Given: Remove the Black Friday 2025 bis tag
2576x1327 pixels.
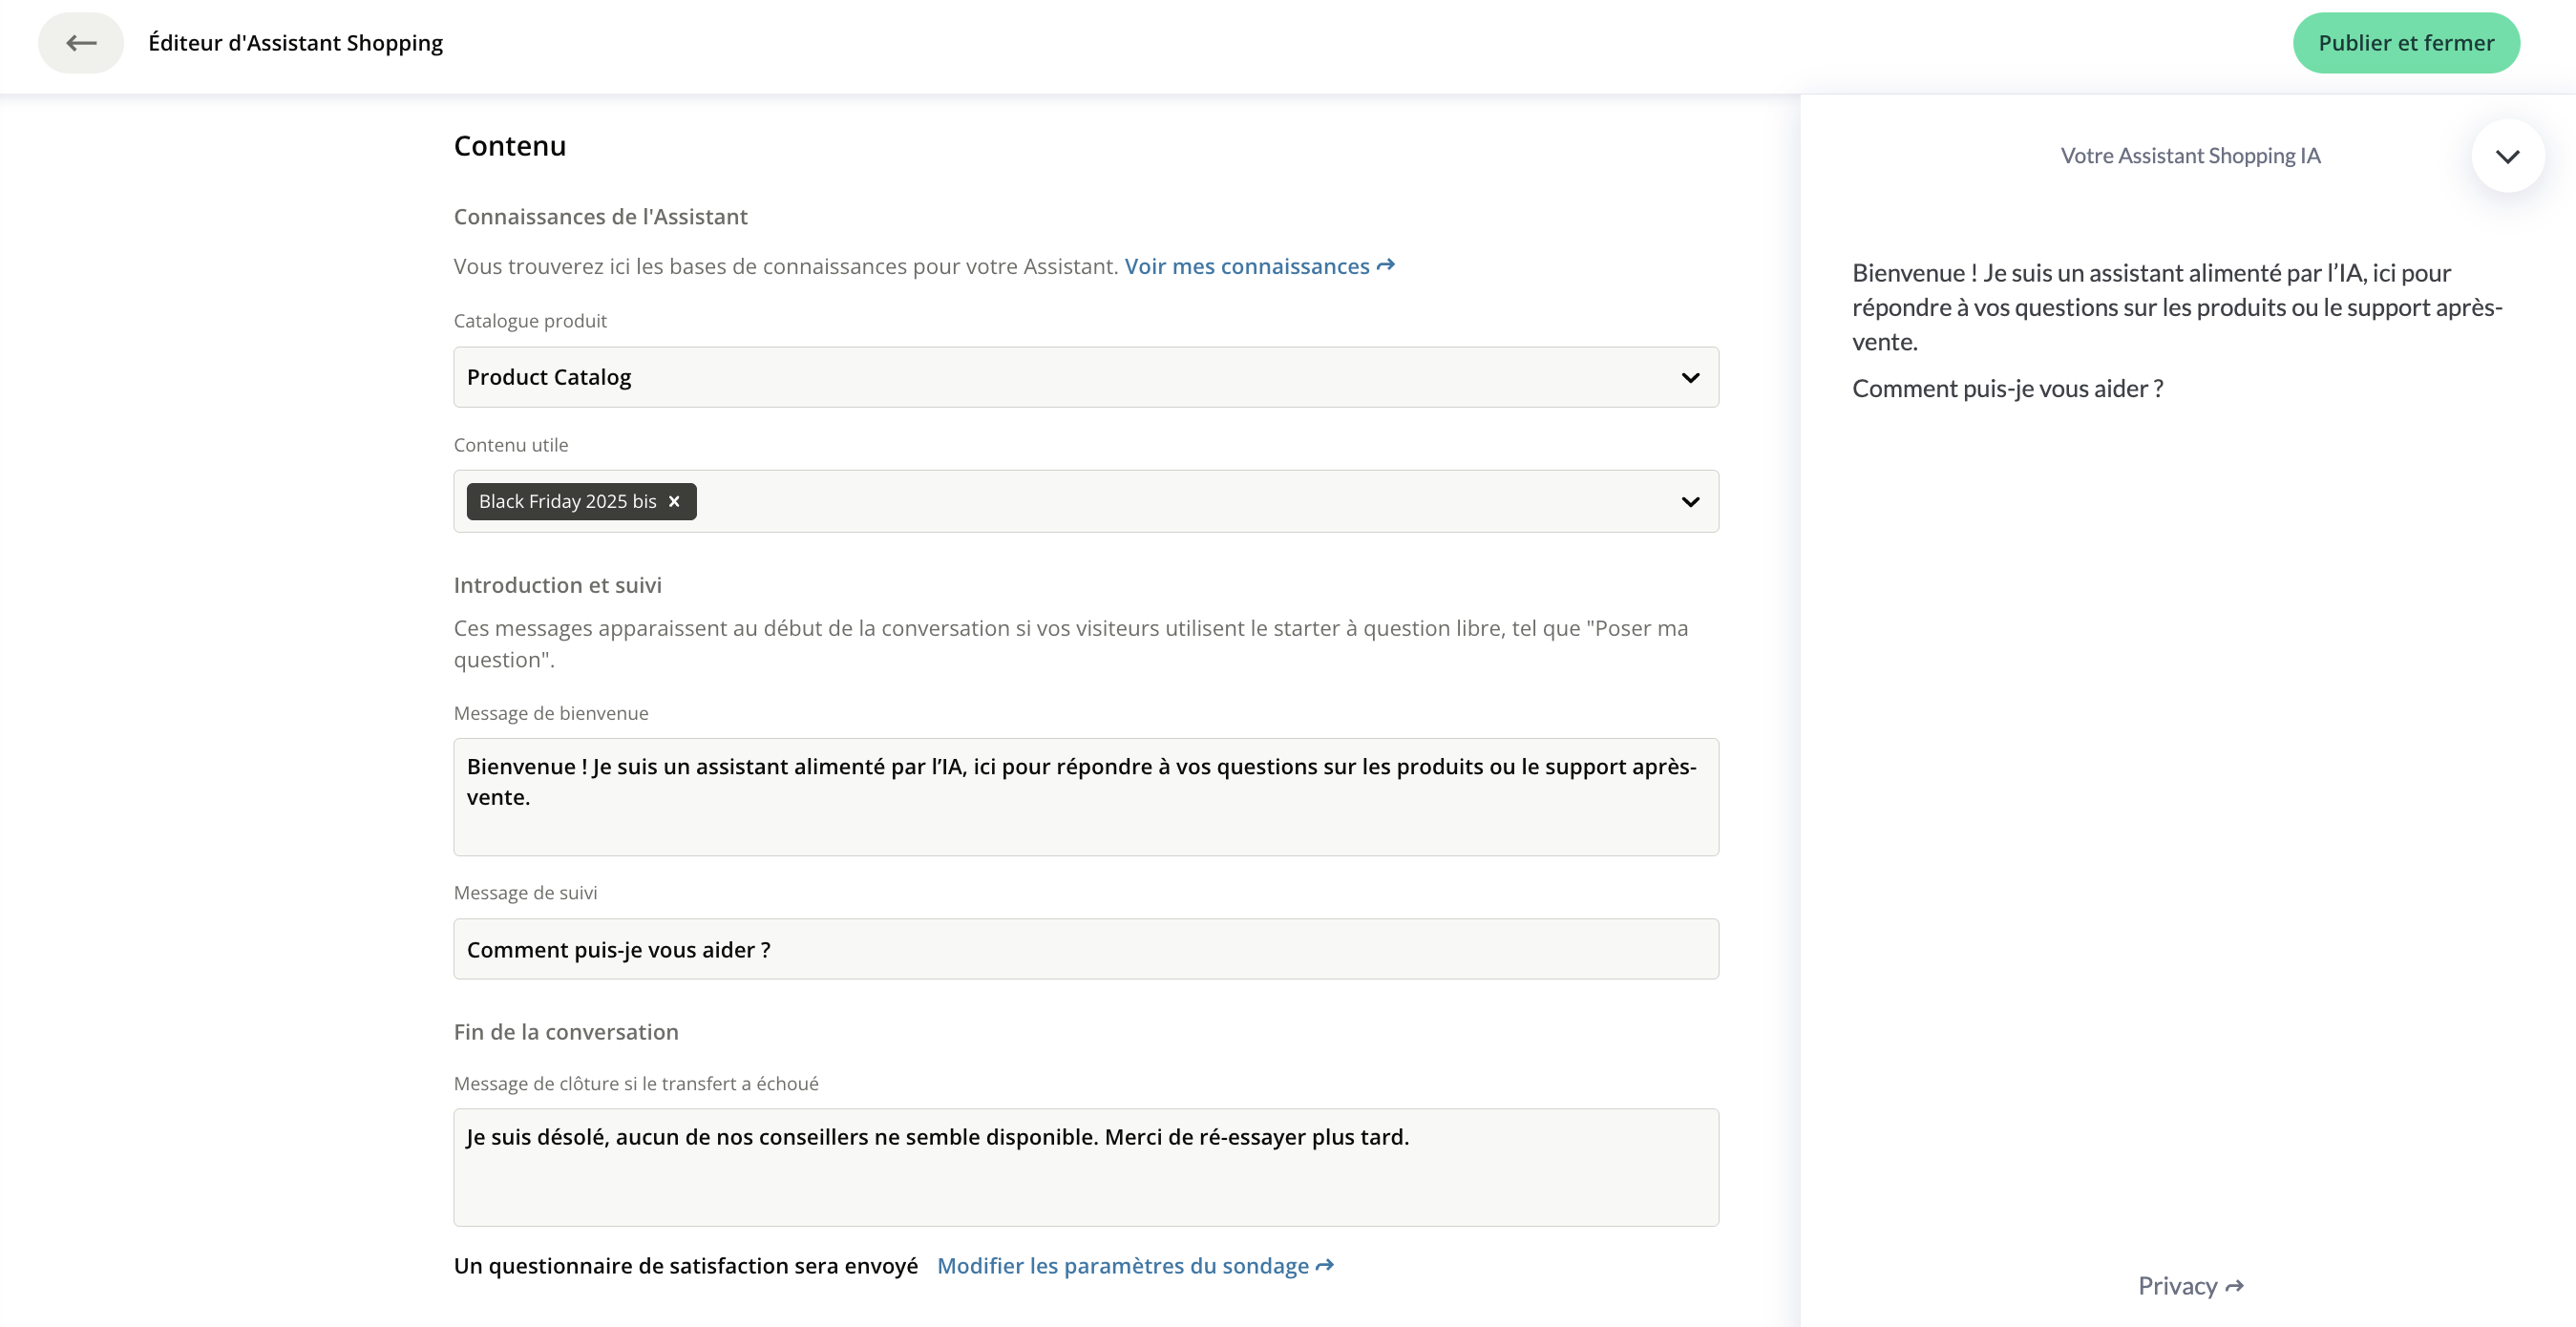Looking at the screenshot, I should pos(674,501).
